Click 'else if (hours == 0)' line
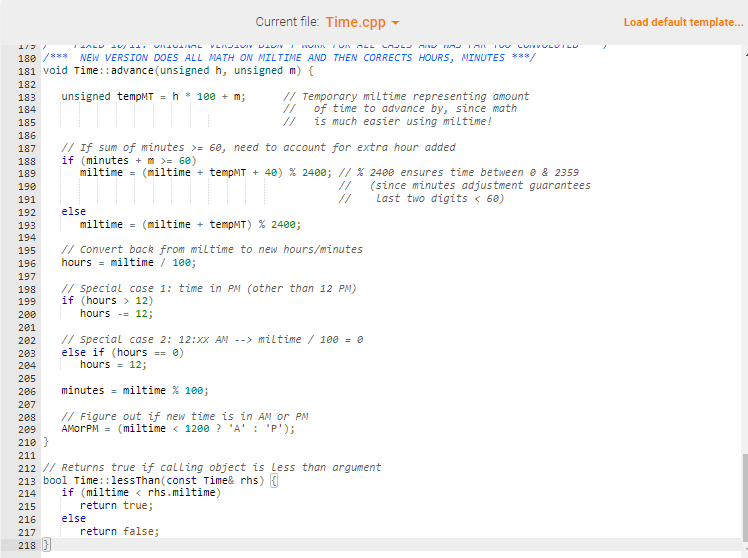Screen dimensions: 748x558 coord(123,352)
